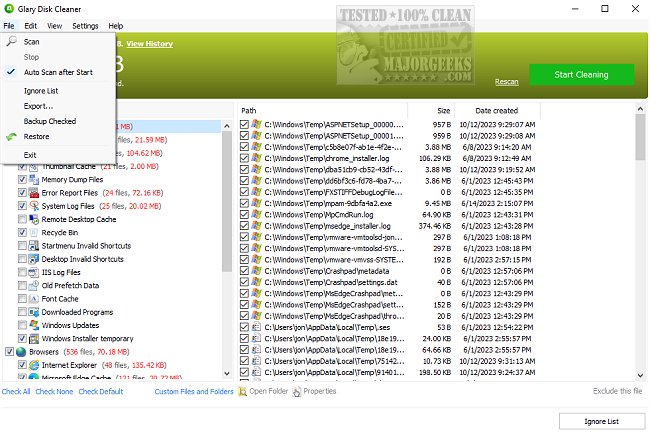650x434 pixels.
Task: Uncheck the Memory Dump Files checkbox
Action: coord(22,179)
